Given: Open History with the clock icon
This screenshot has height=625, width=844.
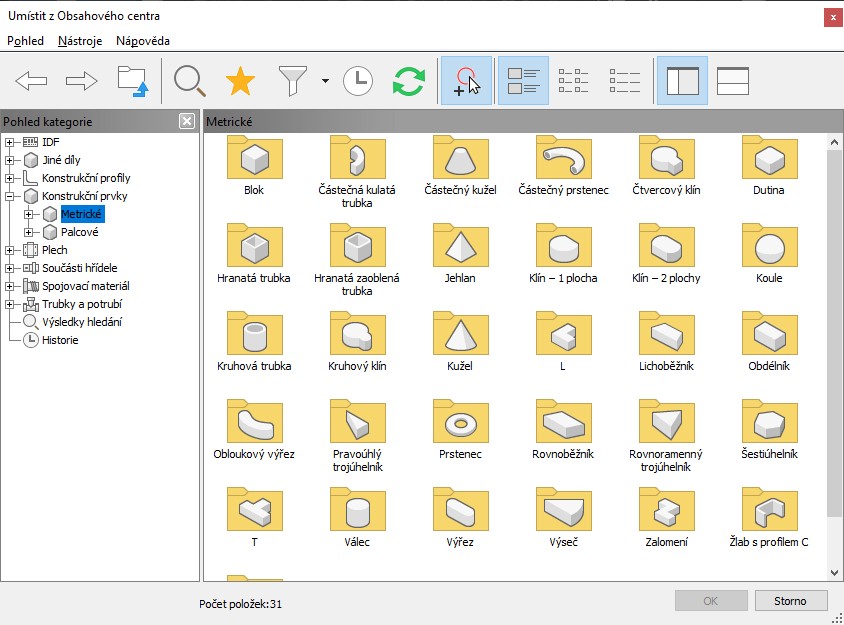Looking at the screenshot, I should pyautogui.click(x=358, y=82).
